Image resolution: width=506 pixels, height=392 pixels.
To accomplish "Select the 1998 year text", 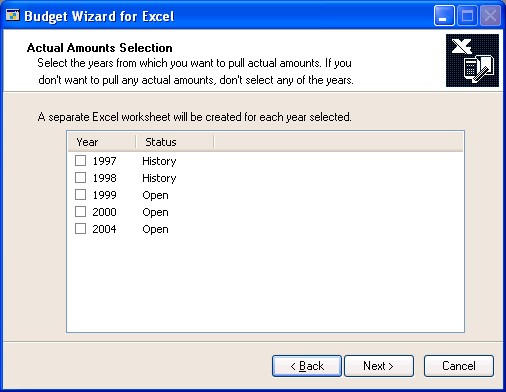I will coord(104,178).
